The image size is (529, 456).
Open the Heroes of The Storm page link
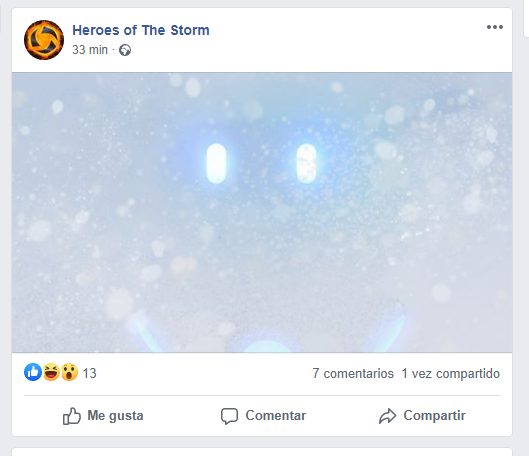pos(141,30)
